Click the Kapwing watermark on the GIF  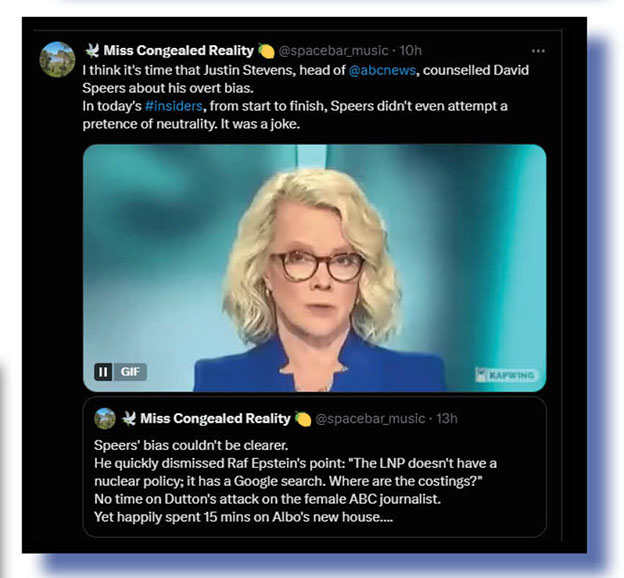(x=507, y=375)
